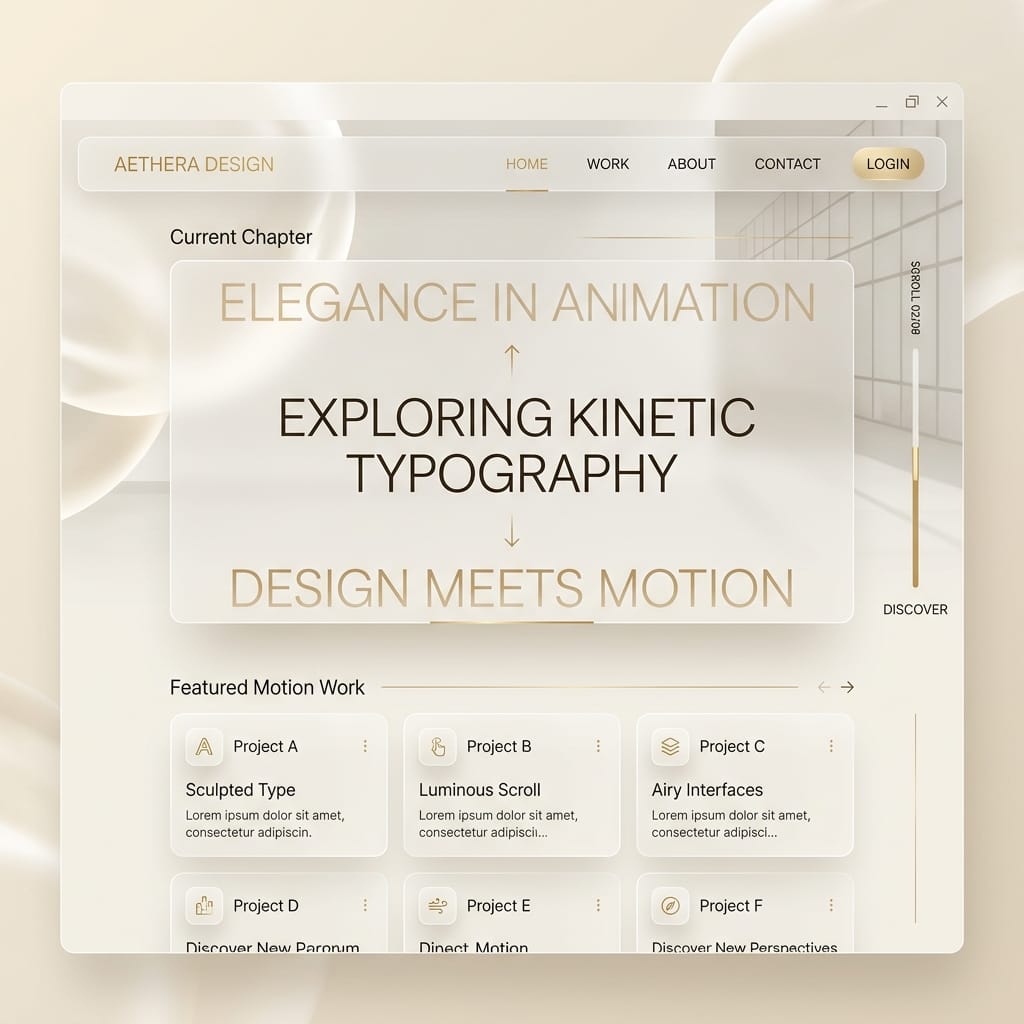Click EXPLORING KINETIC TYPOGRAPHY headline

point(517,445)
